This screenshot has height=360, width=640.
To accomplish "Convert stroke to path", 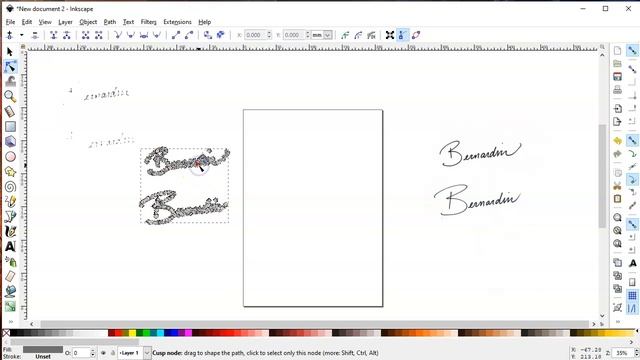I will (221, 35).
